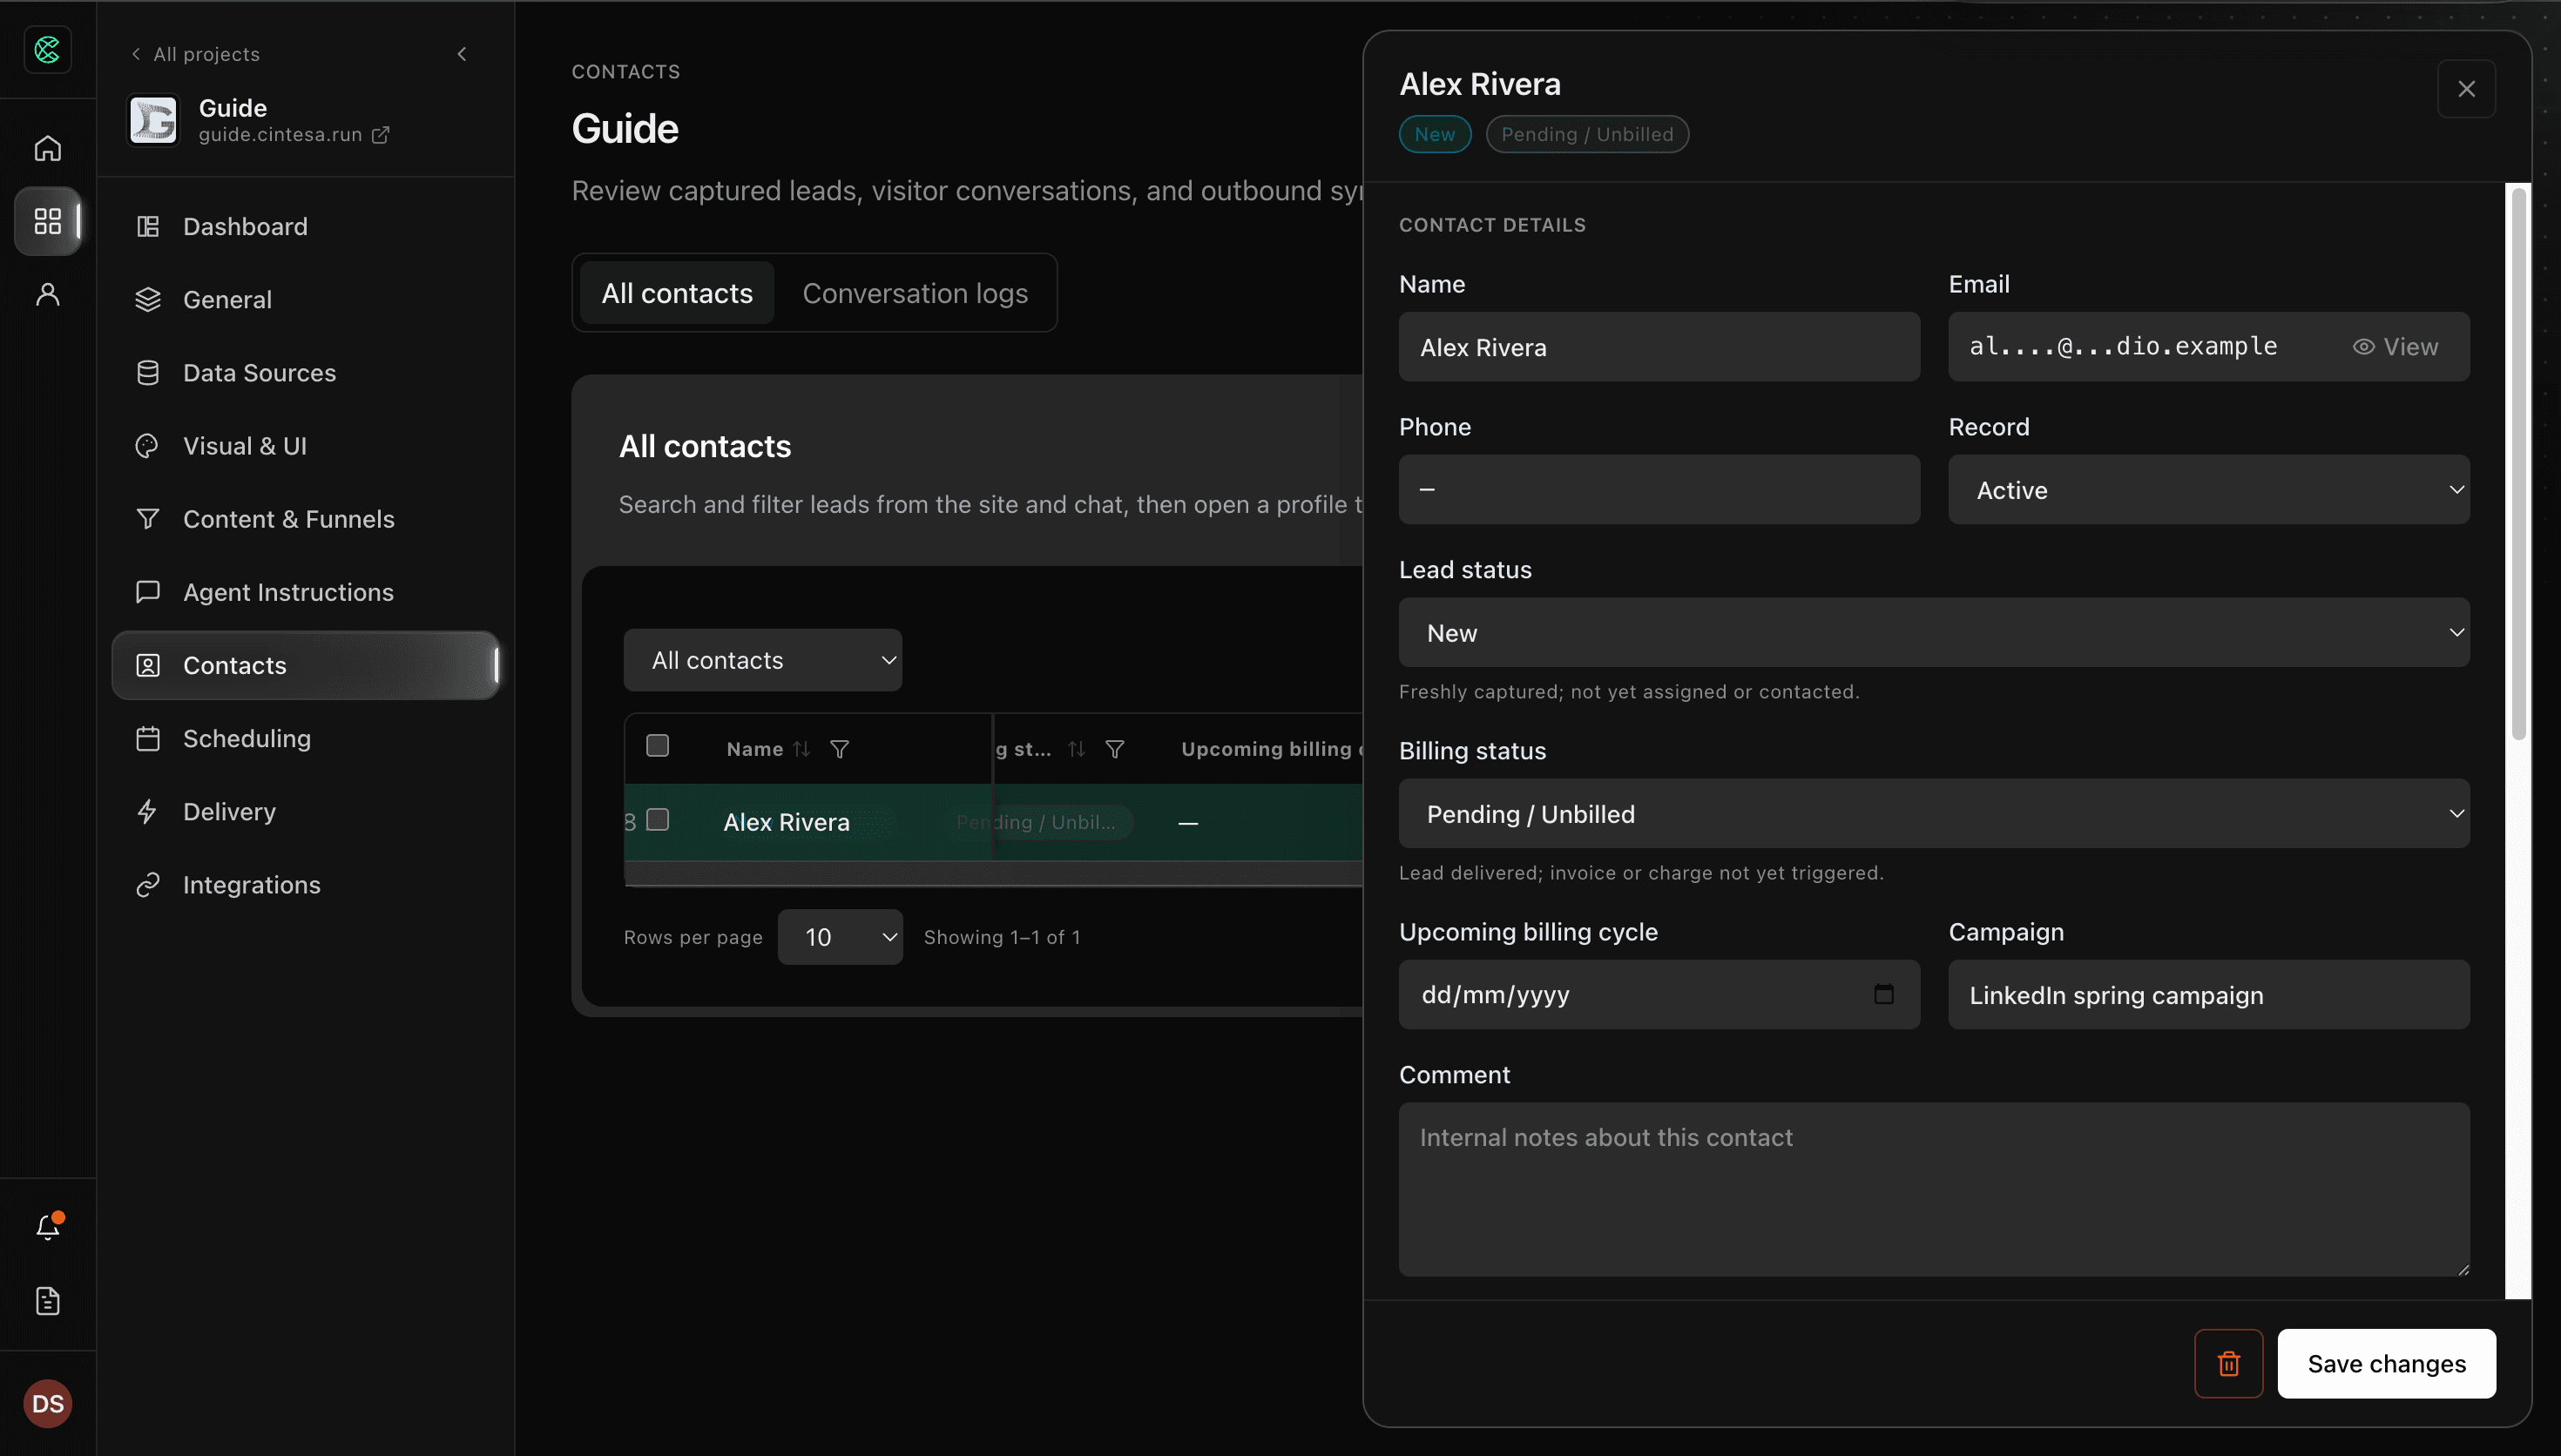
Task: Click the Content & Funnels funnel icon
Action: pyautogui.click(x=147, y=519)
